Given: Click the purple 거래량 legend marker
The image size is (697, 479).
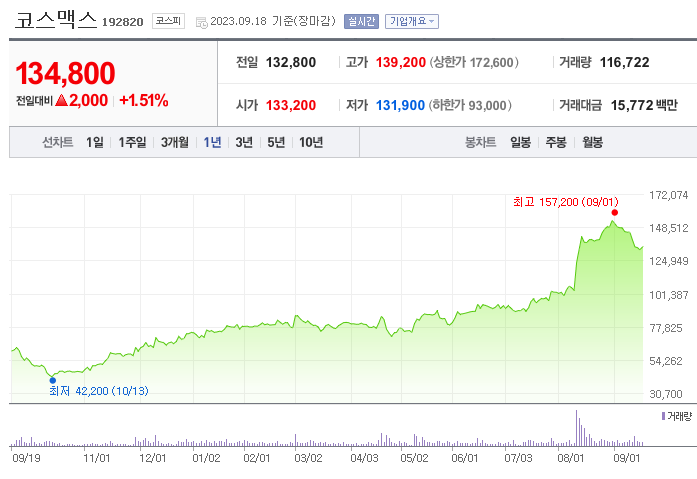Looking at the screenshot, I should [663, 416].
